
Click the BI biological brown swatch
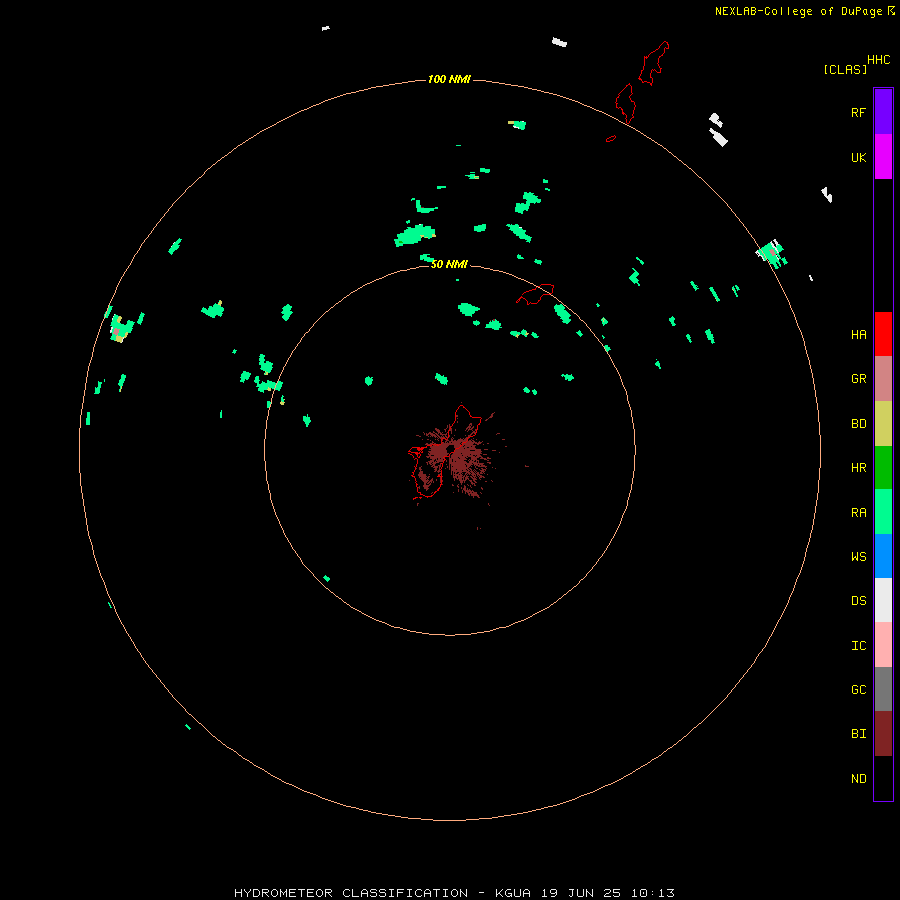click(x=883, y=734)
